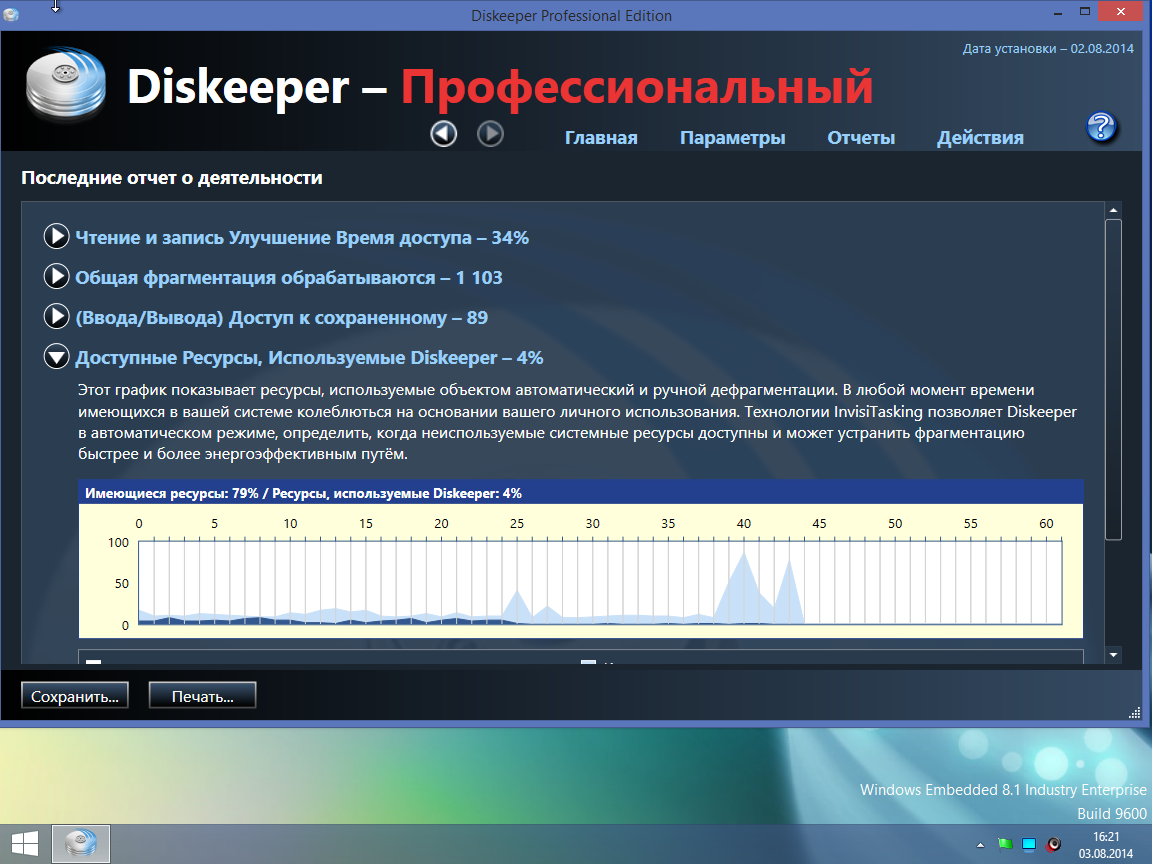Click the report scrollbar down arrow
Viewport: 1152px width, 864px height.
coord(1113,655)
